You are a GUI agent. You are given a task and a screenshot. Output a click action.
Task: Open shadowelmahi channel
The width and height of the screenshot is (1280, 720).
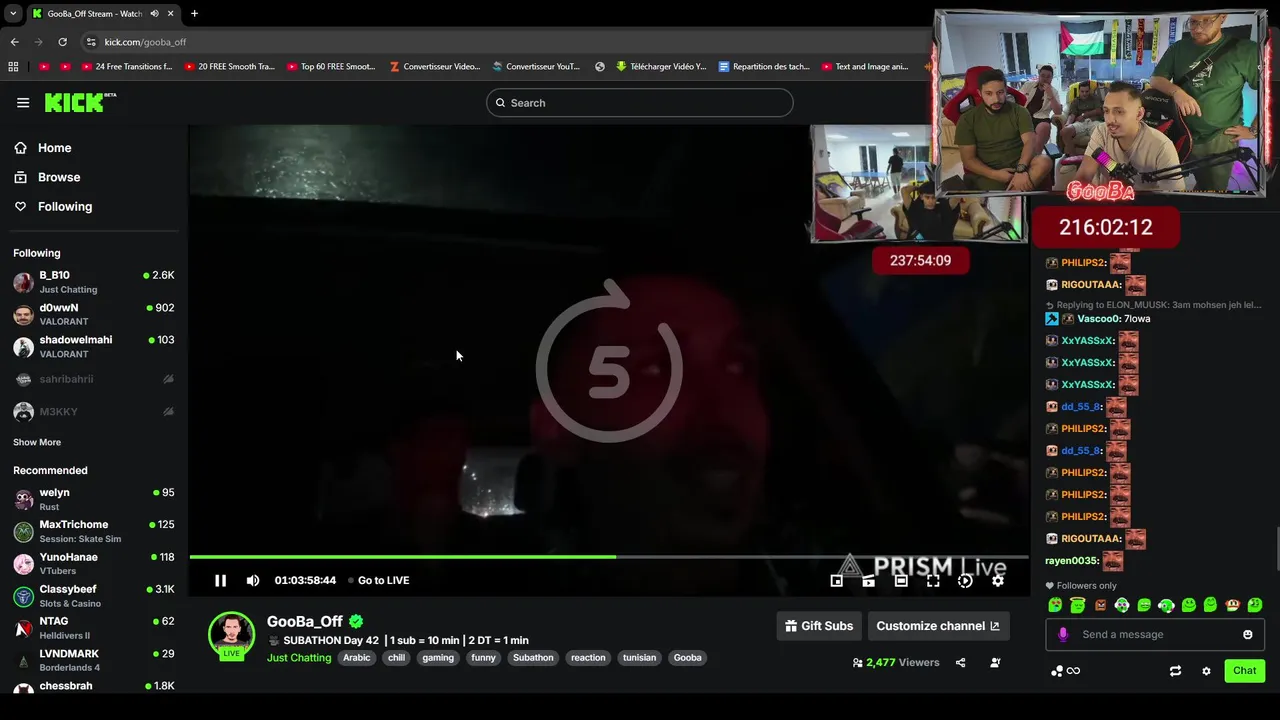(94, 346)
